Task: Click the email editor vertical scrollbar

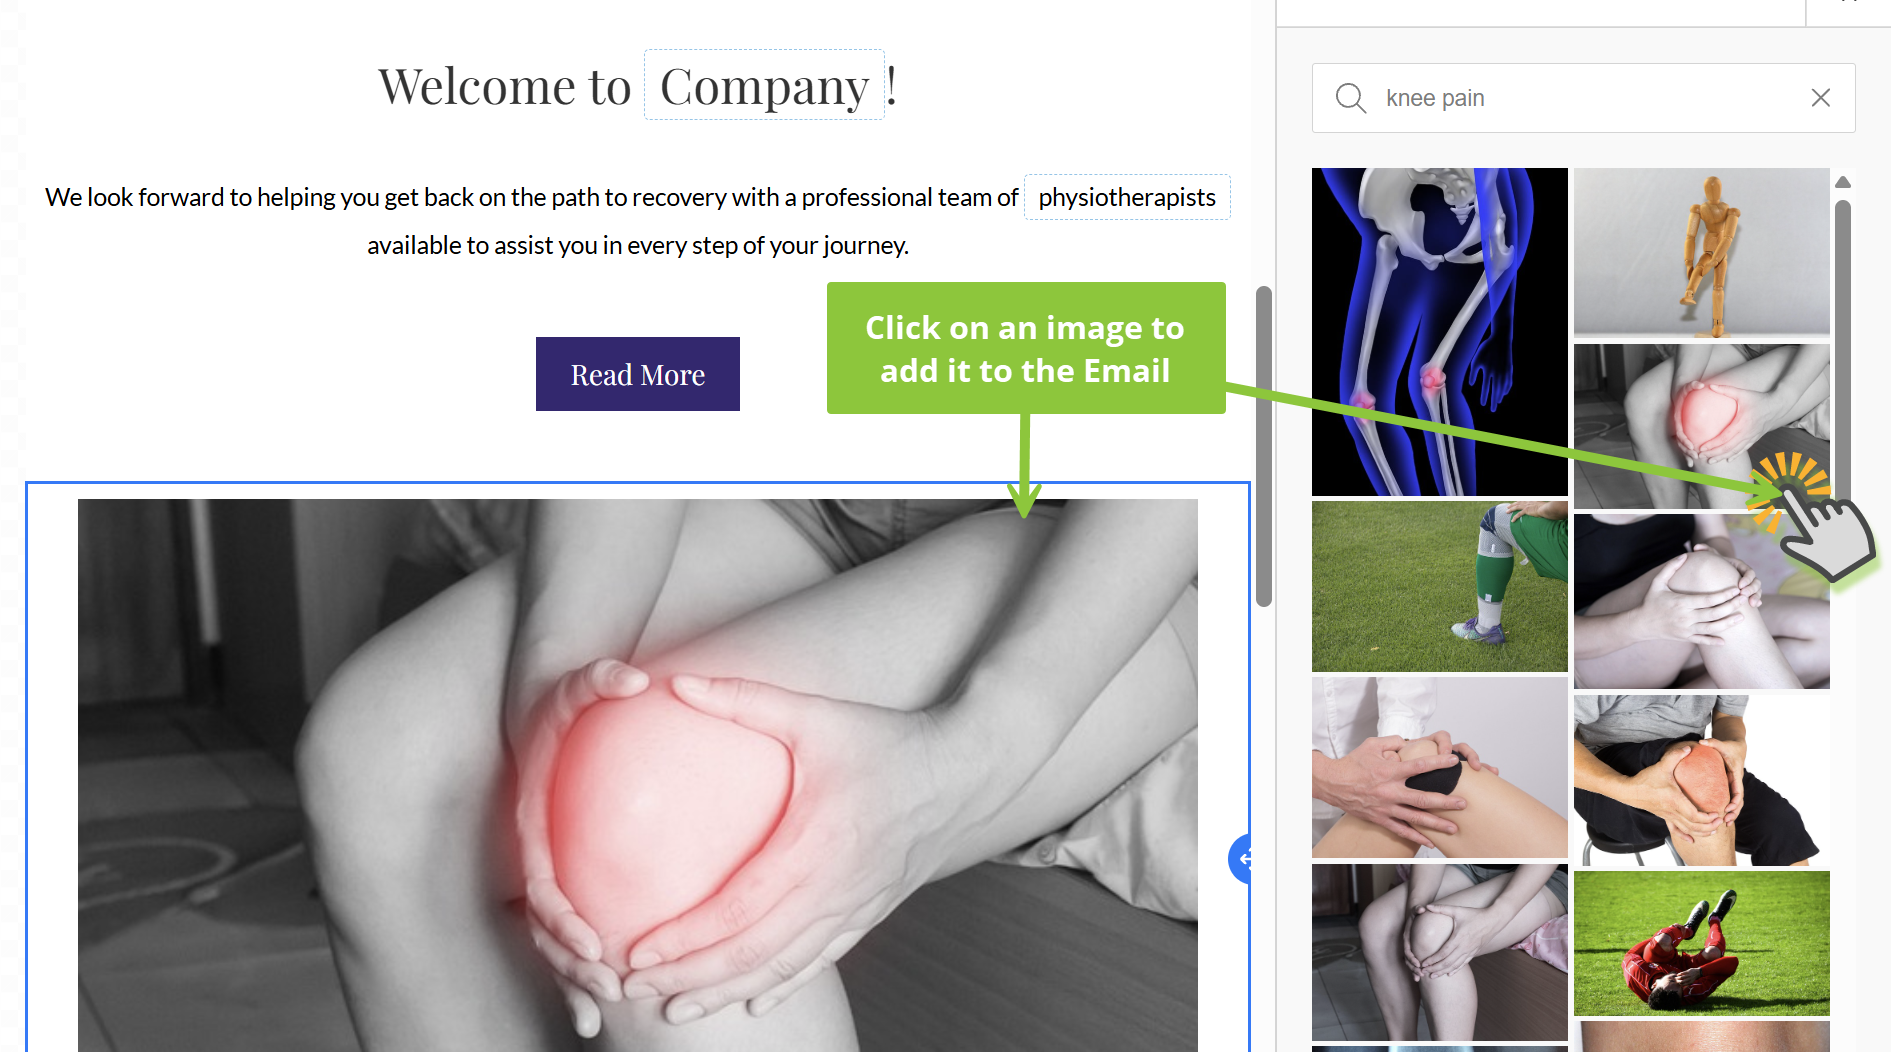Action: coord(1263,446)
